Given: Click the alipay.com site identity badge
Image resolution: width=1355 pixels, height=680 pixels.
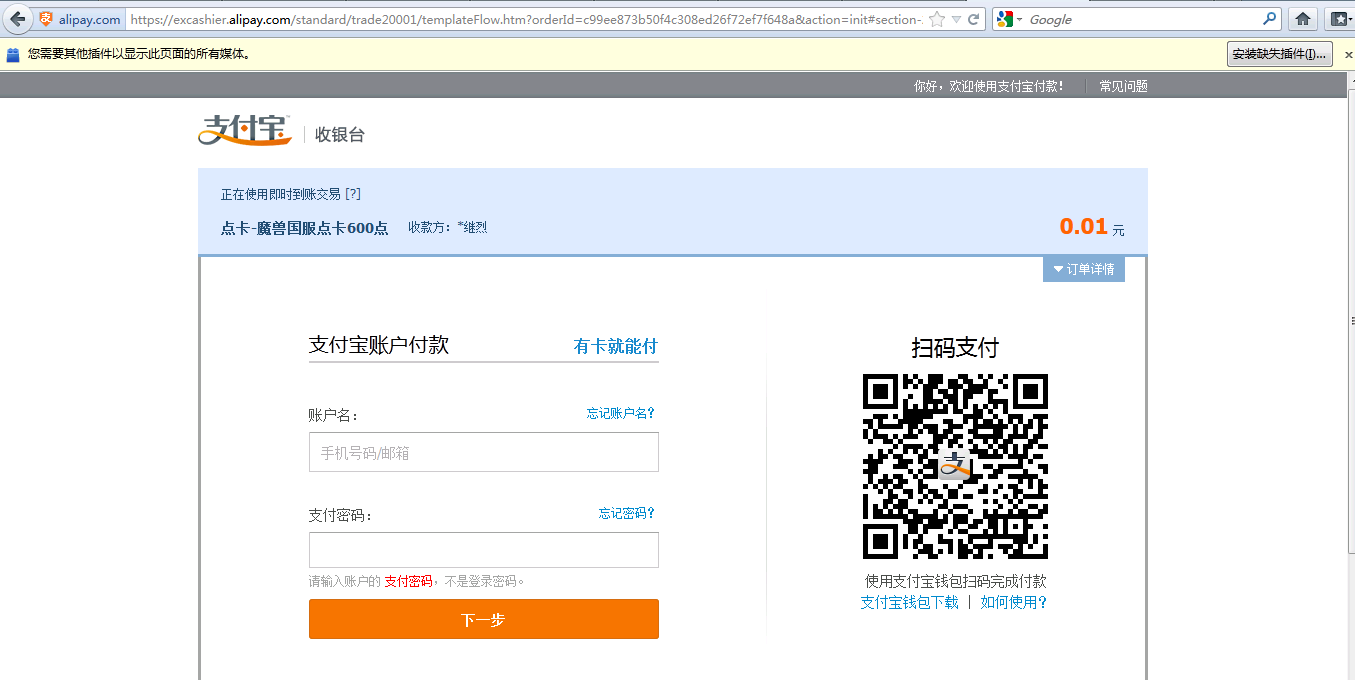Looking at the screenshot, I should (x=79, y=19).
